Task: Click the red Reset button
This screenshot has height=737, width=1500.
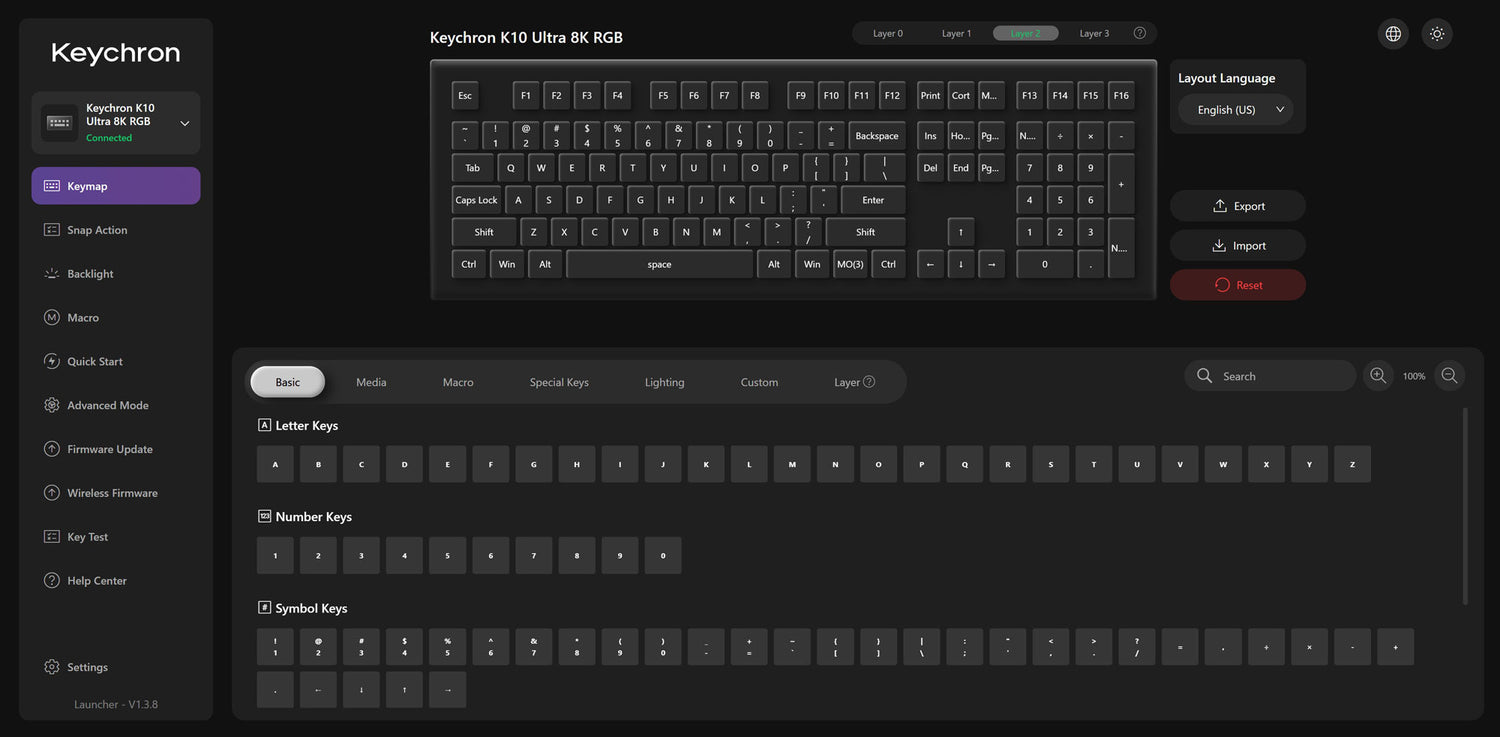Action: point(1238,285)
